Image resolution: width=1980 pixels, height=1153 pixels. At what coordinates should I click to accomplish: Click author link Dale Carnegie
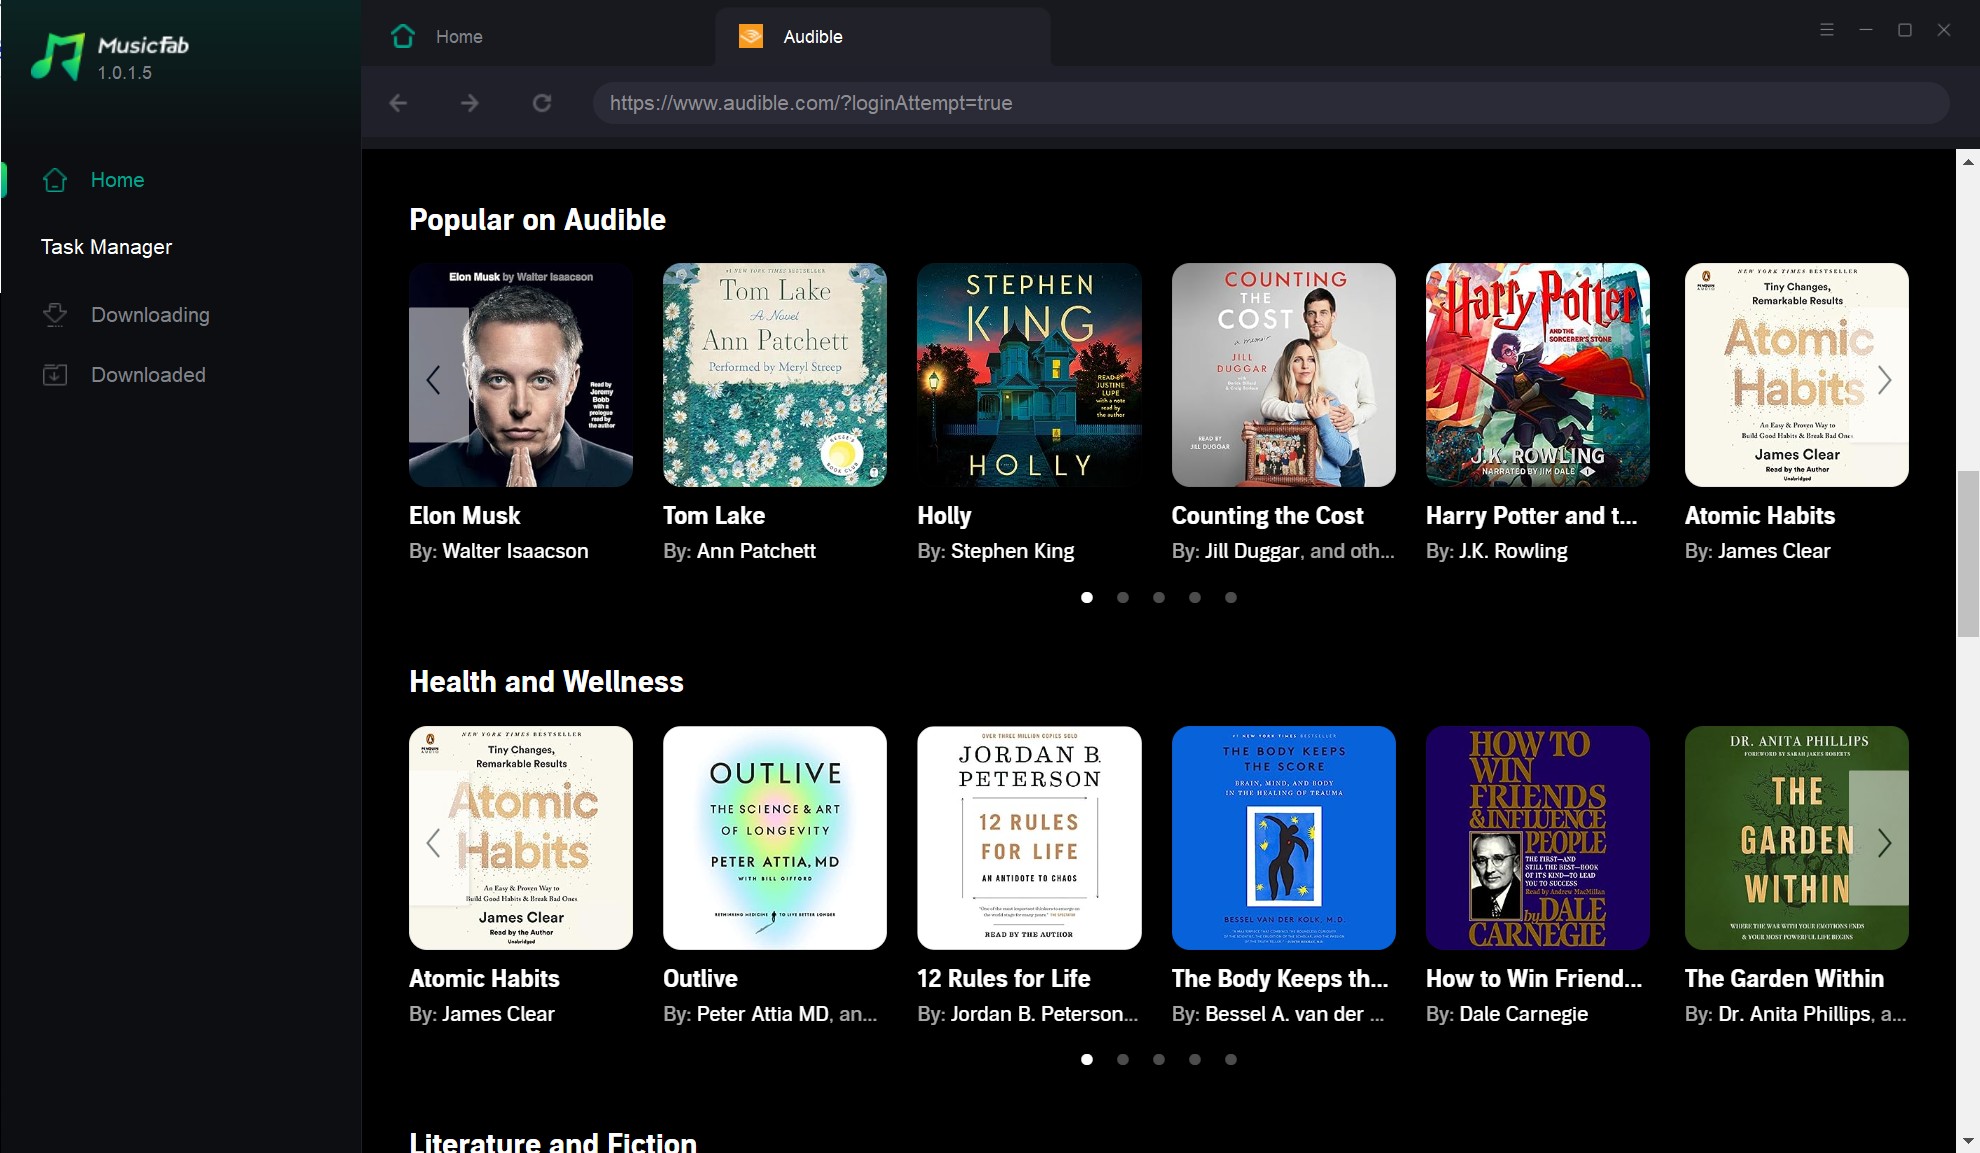click(x=1523, y=1014)
